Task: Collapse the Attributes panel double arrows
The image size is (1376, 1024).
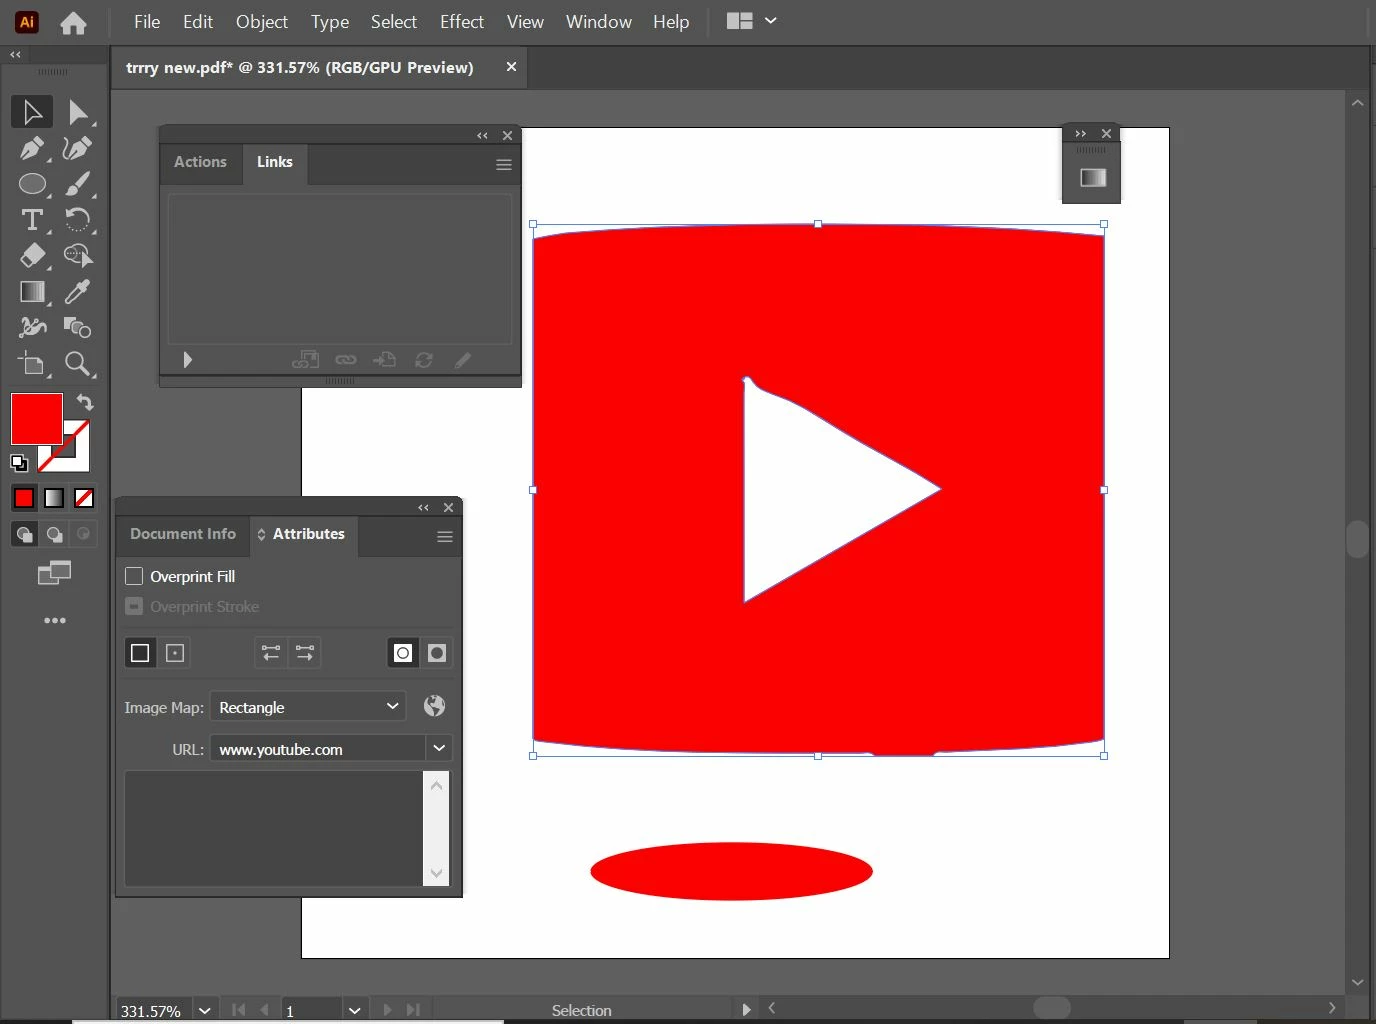Action: pyautogui.click(x=423, y=508)
